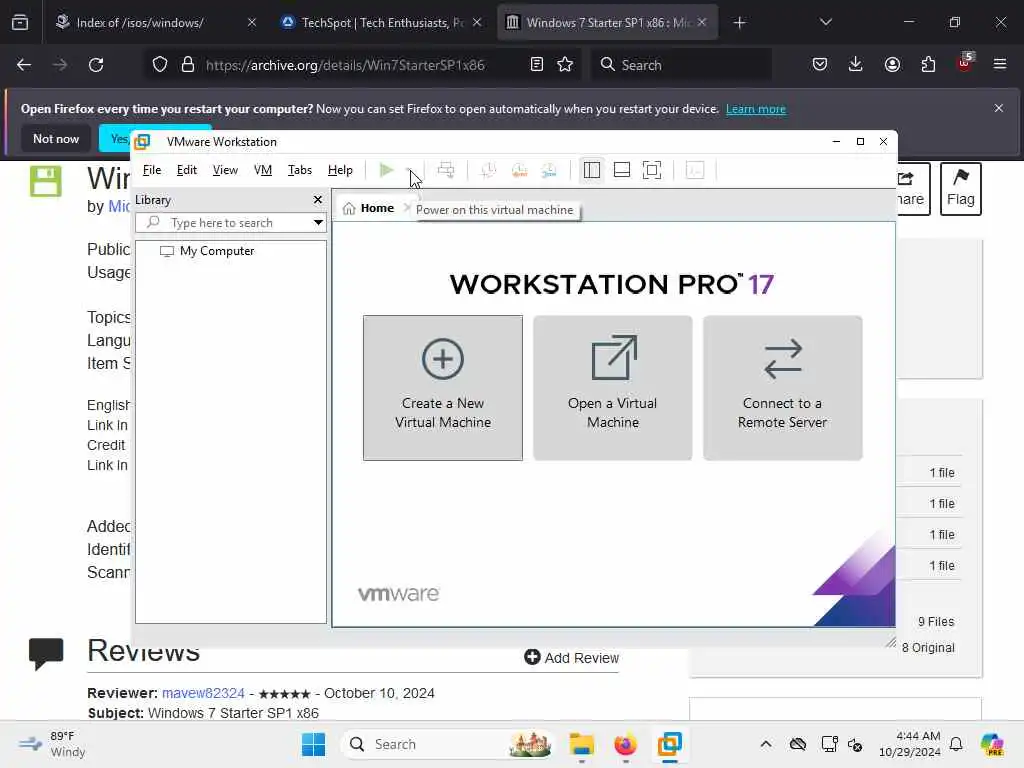1024x768 pixels.
Task: Open the Firefox Extensions puzzle icon
Action: (x=928, y=65)
